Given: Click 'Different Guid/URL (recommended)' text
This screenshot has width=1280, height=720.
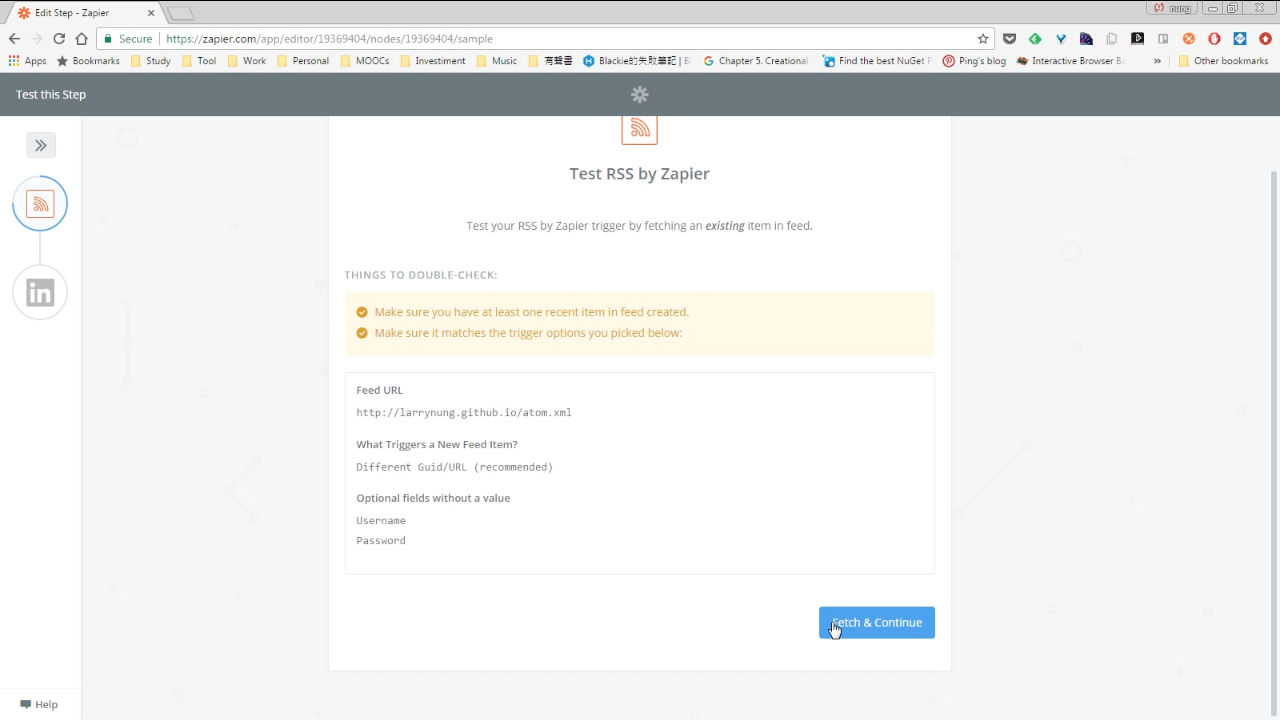Looking at the screenshot, I should (x=455, y=467).
